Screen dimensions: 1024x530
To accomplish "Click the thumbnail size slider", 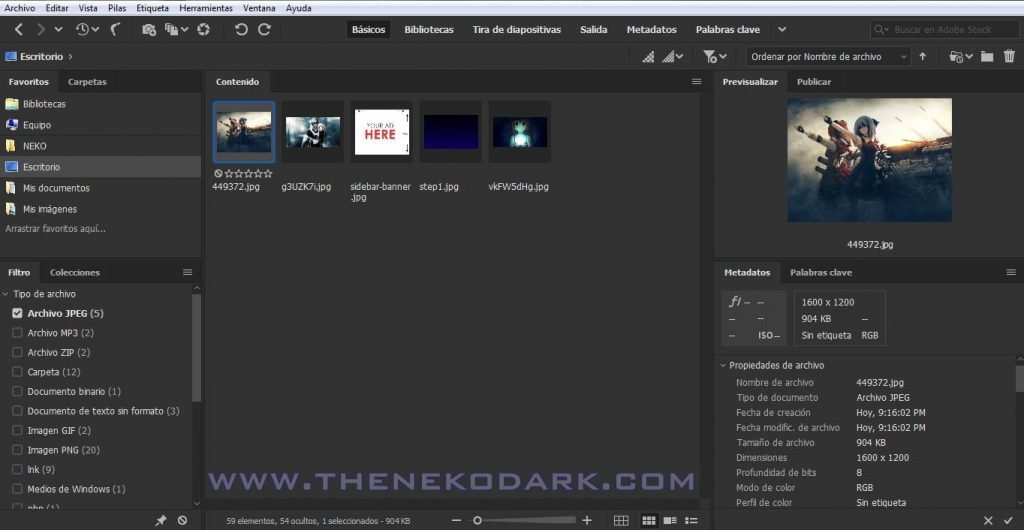I will [x=520, y=520].
